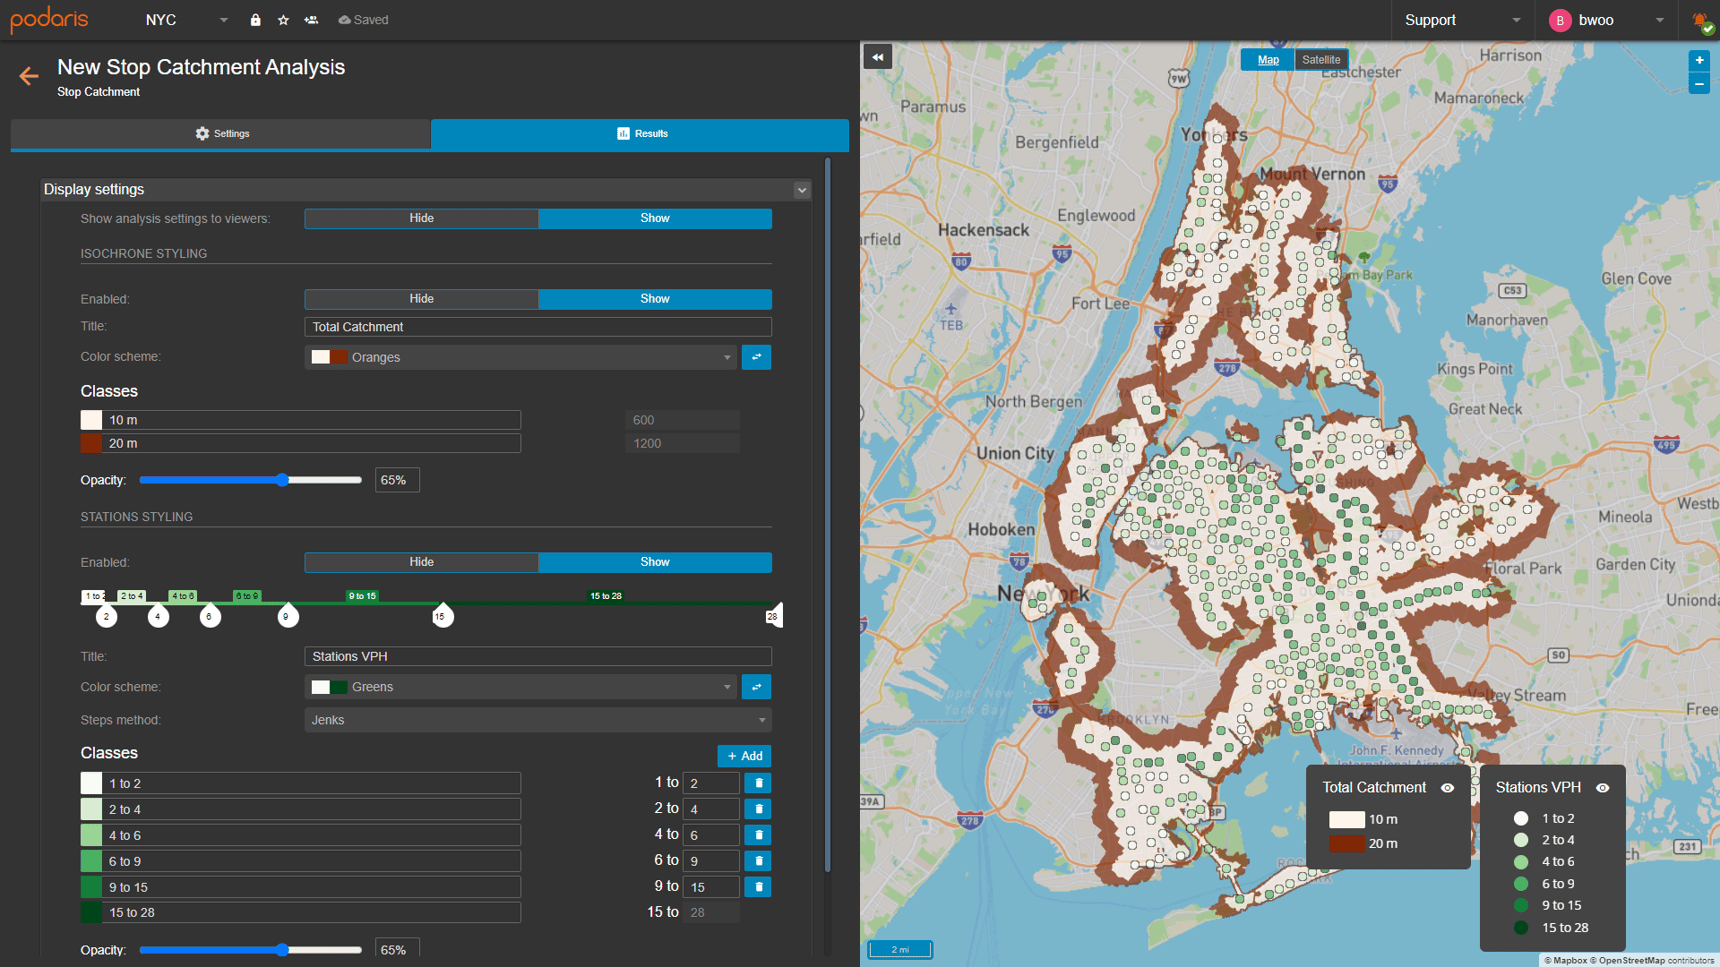Open the share project icon
The width and height of the screenshot is (1720, 967).
[x=311, y=20]
